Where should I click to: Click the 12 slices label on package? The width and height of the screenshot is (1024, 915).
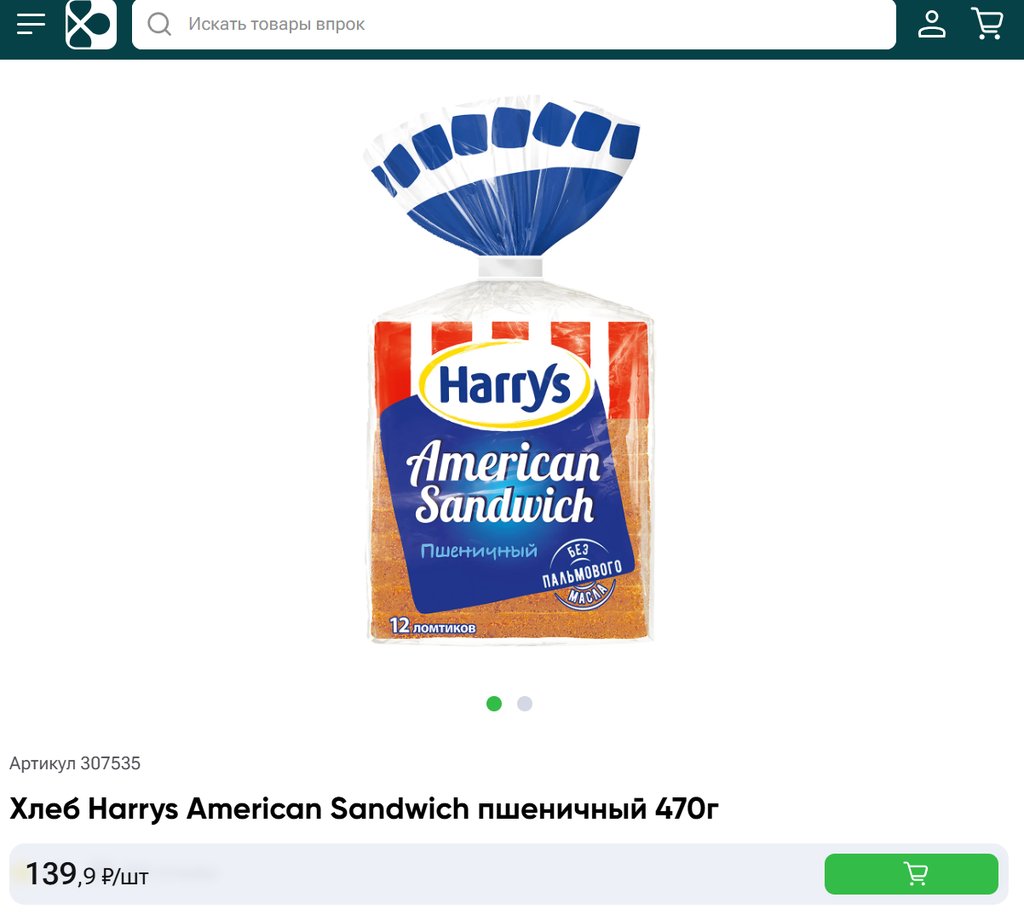(432, 626)
